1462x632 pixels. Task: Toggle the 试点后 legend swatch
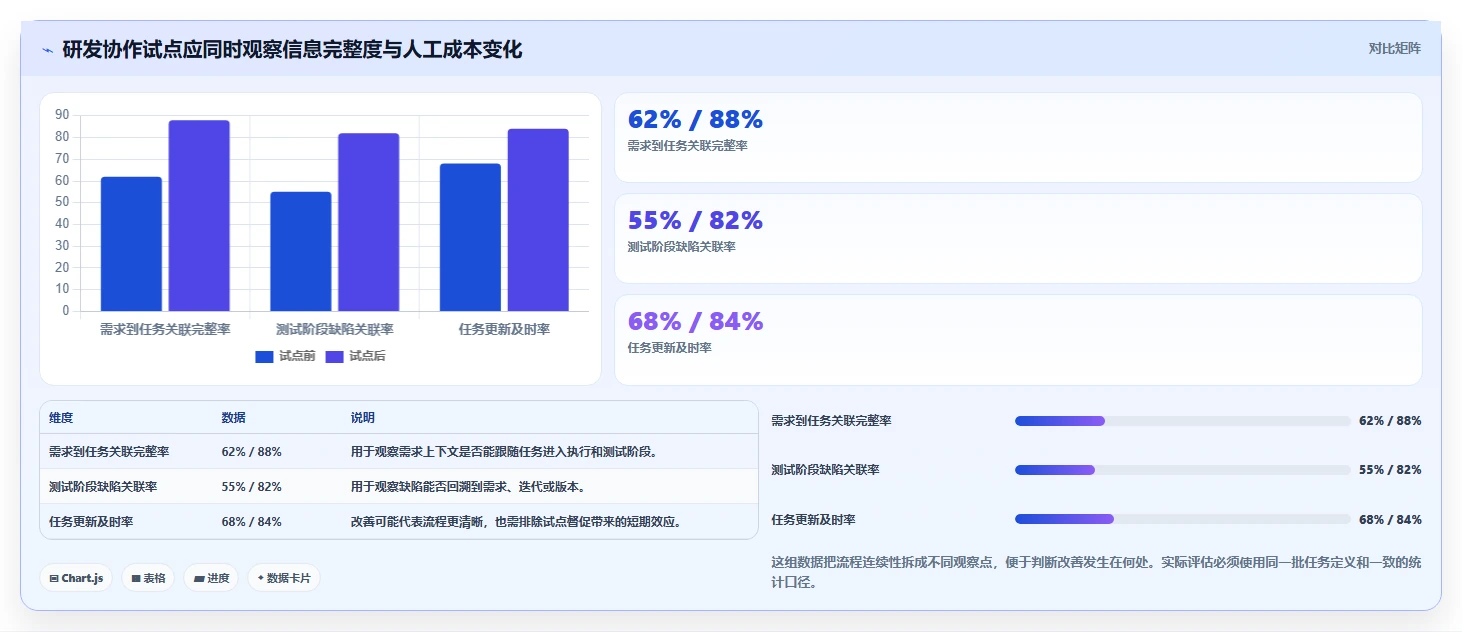[x=334, y=357]
